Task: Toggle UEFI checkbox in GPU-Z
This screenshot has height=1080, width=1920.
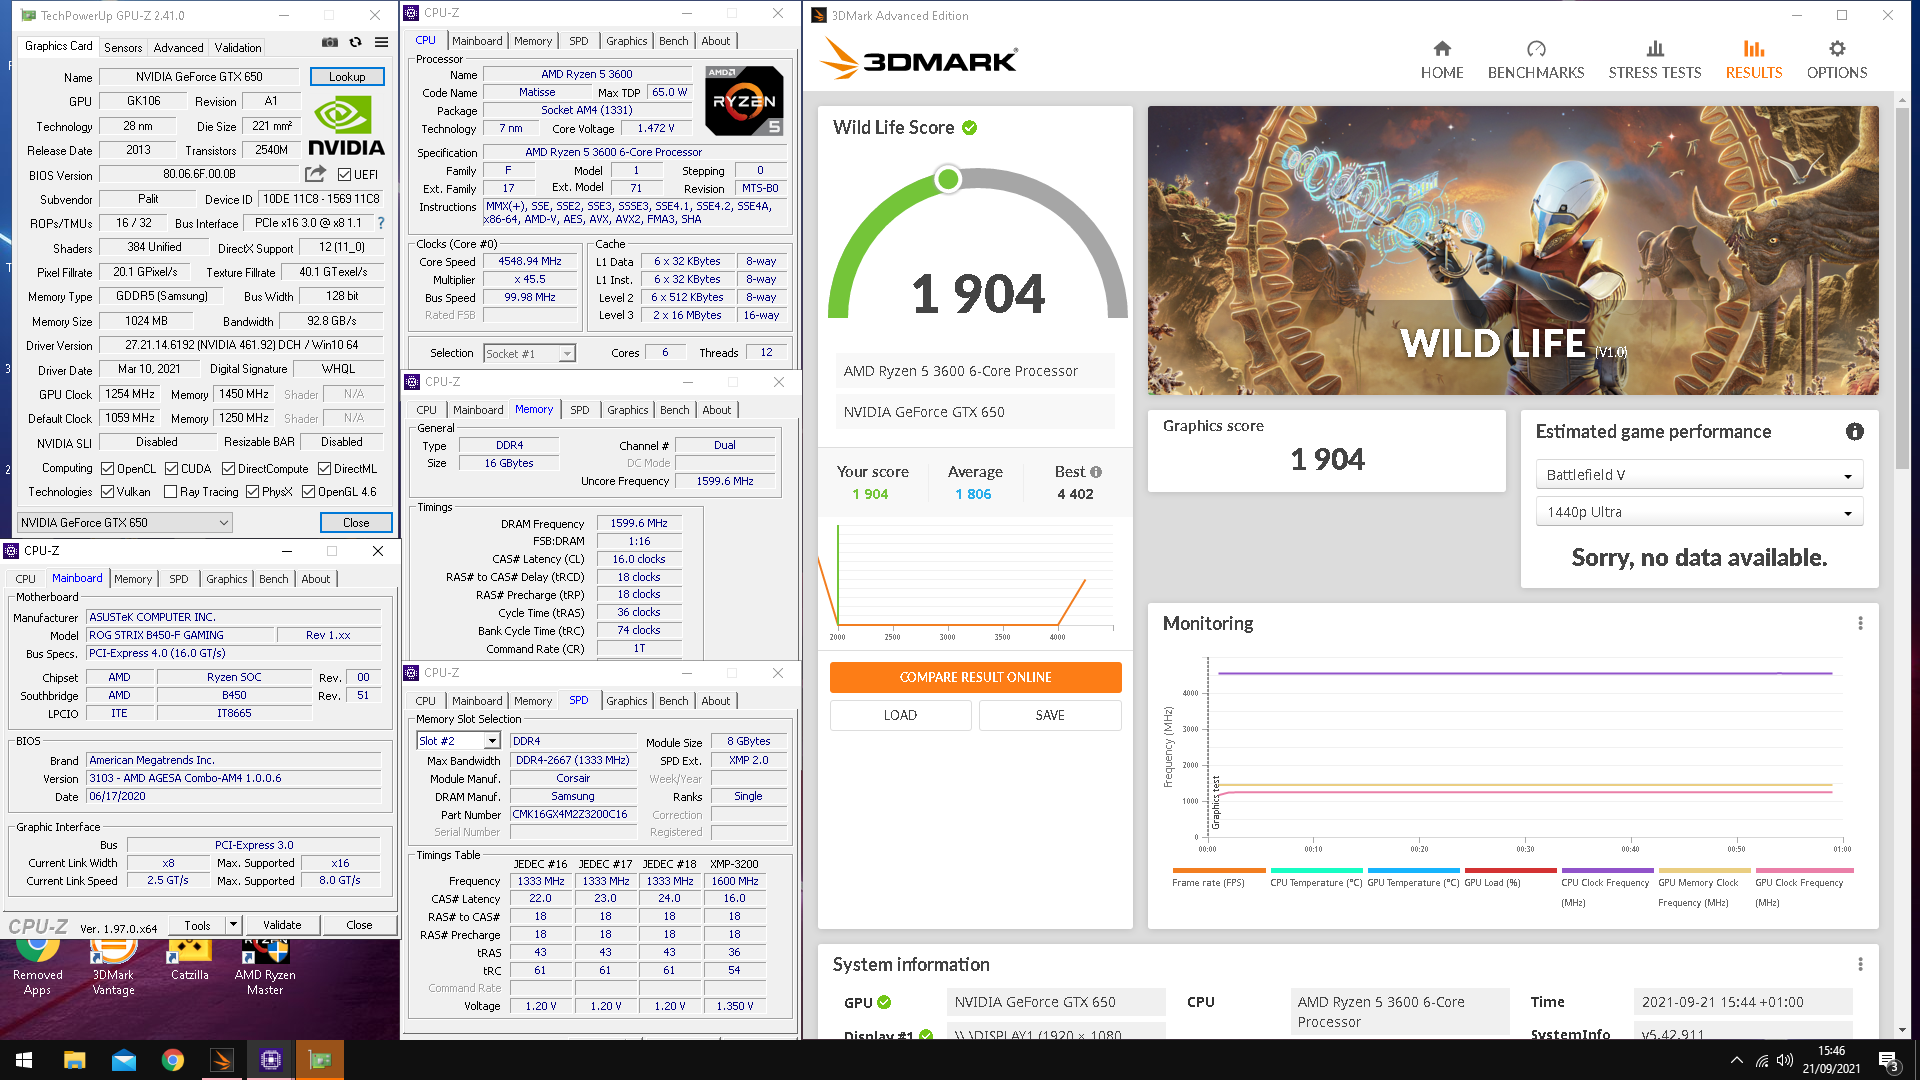Action: 344,175
